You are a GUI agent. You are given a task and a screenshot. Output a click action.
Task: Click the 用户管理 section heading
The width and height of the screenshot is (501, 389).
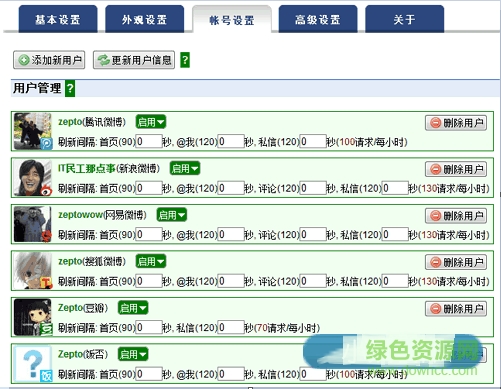click(x=37, y=88)
